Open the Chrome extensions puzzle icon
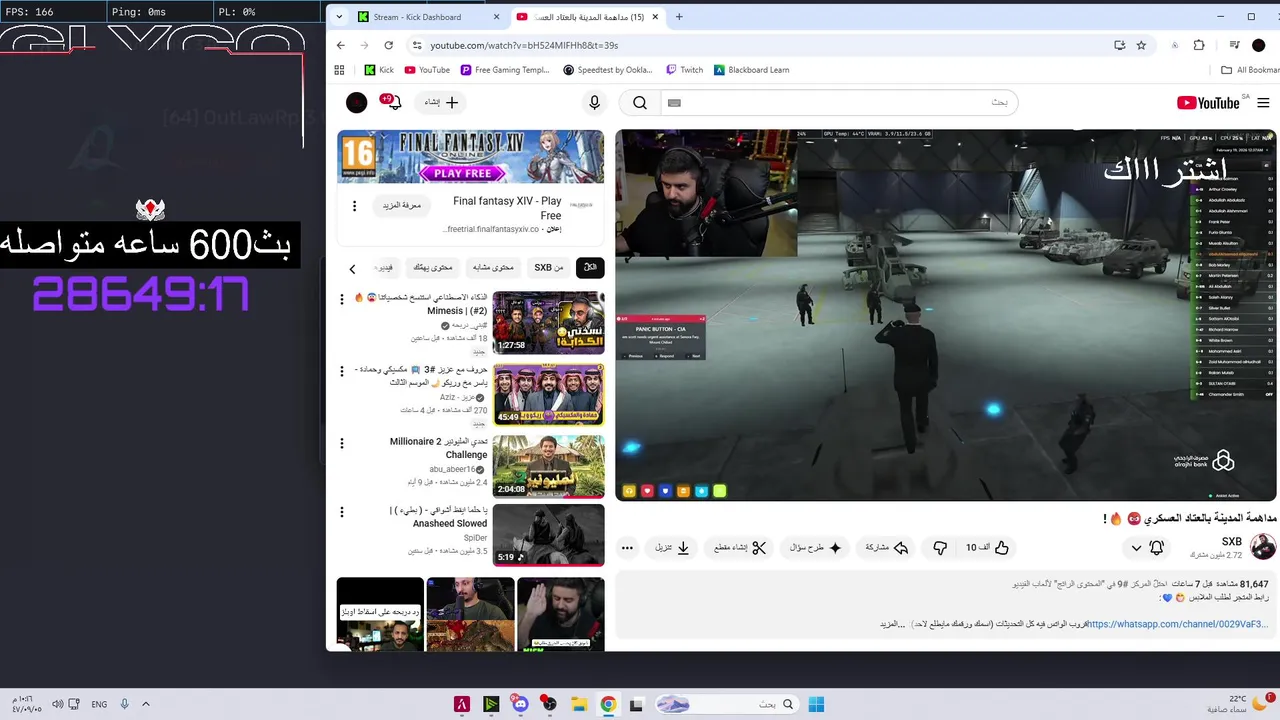The width and height of the screenshot is (1280, 720). 1199,45
